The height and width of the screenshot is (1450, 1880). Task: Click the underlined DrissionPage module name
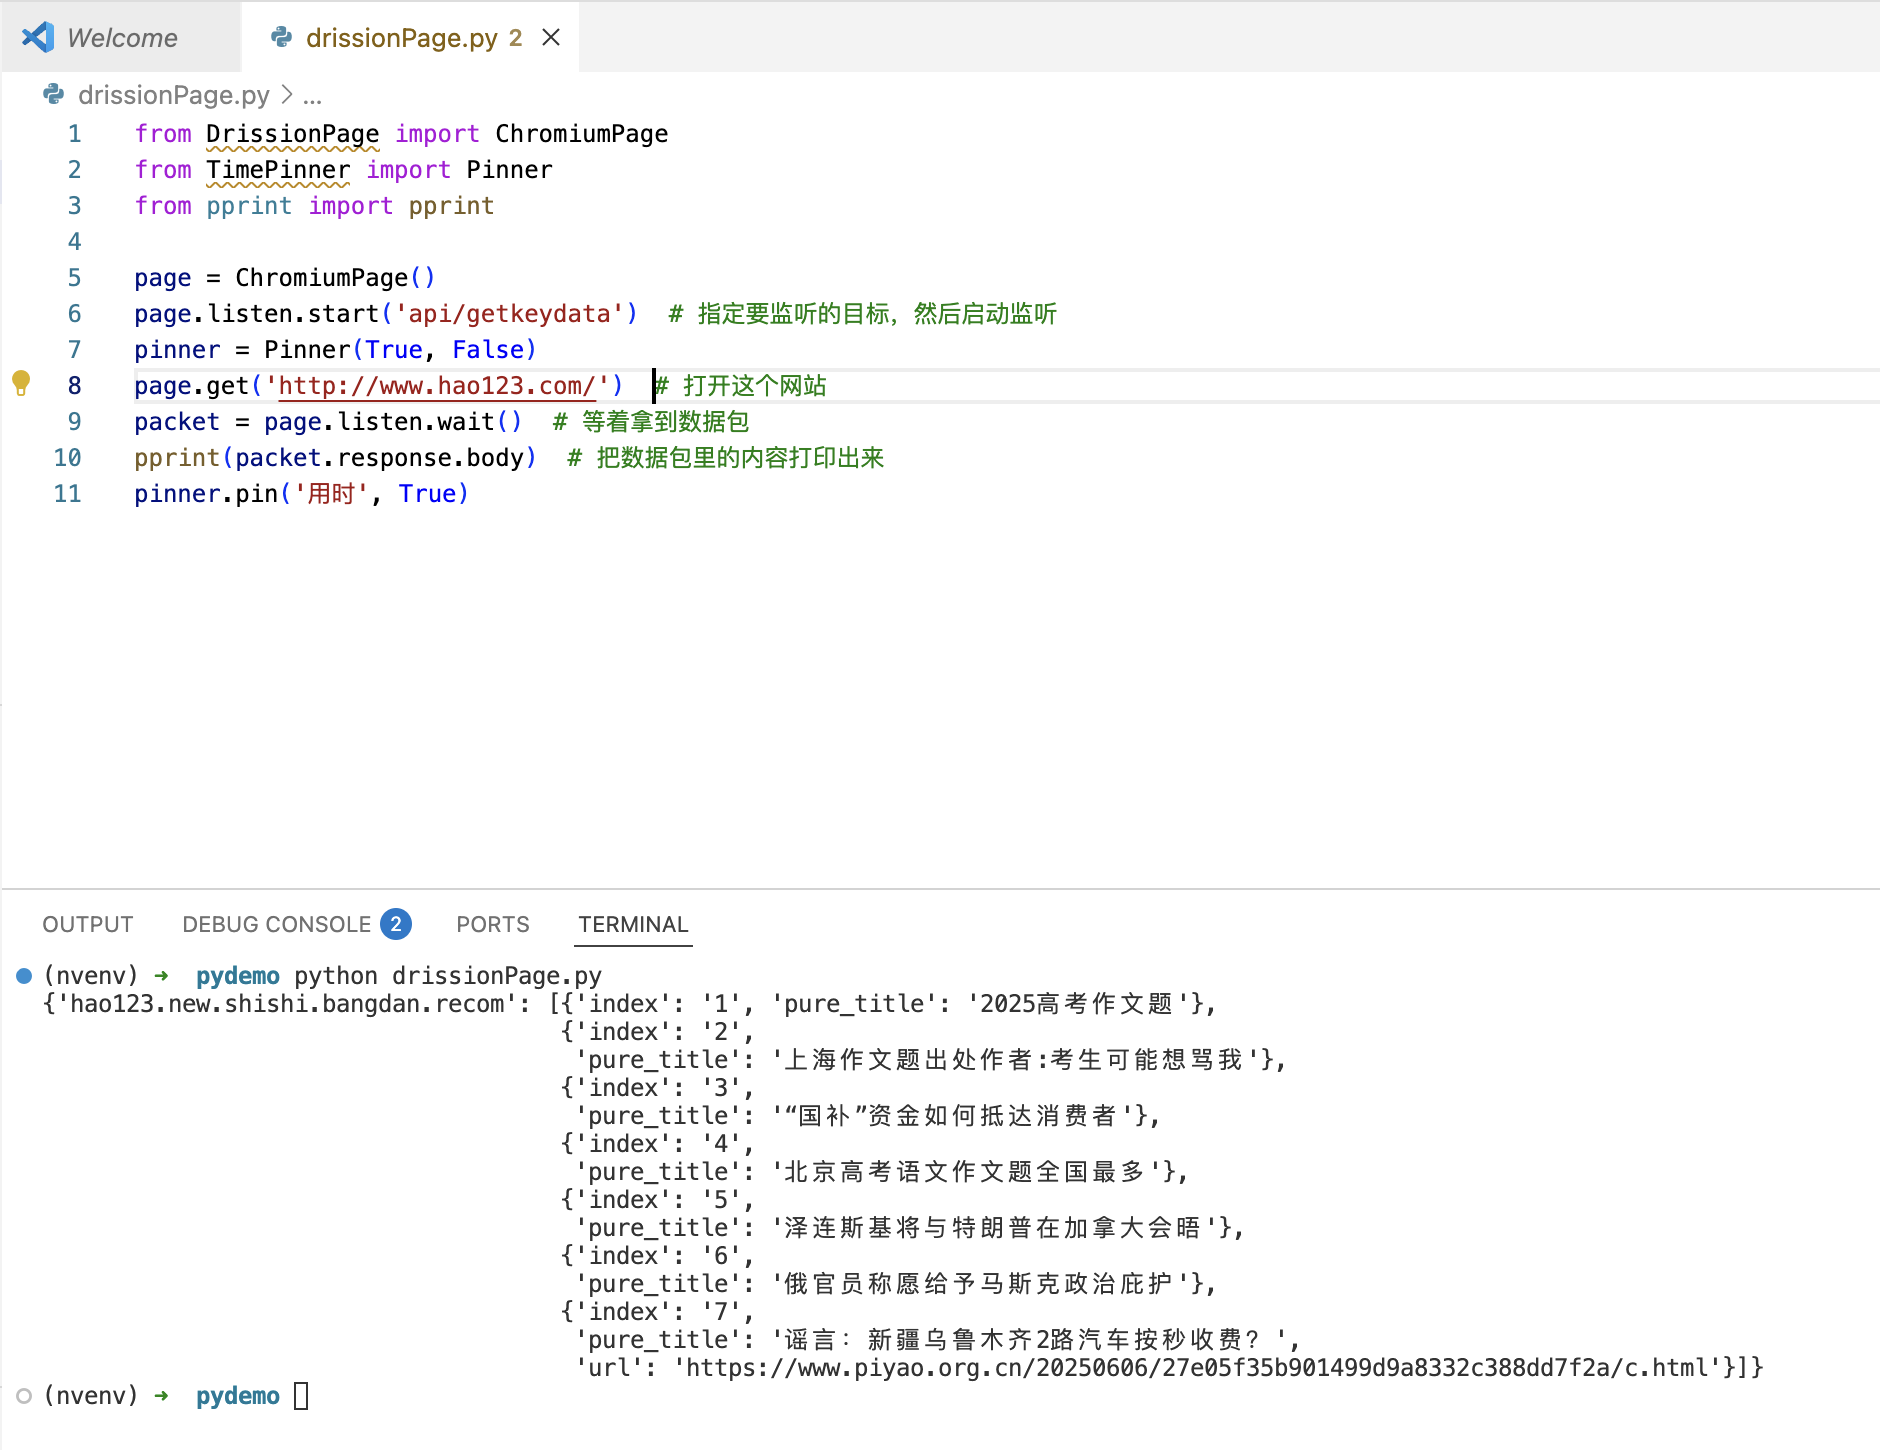pos(293,134)
